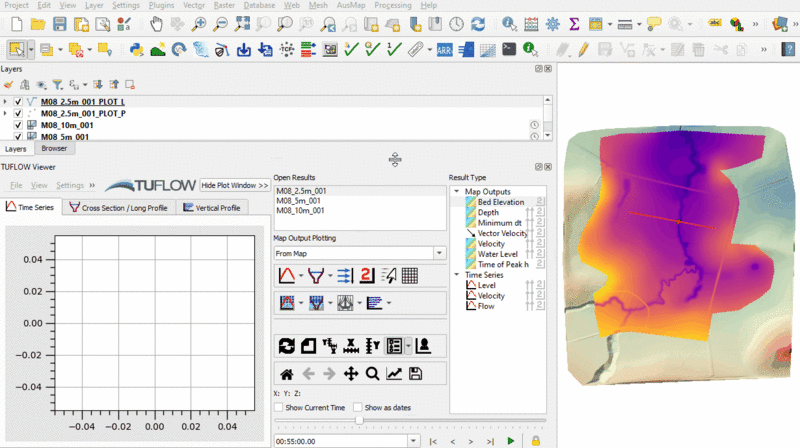Click the time slider handle
Viewport: 800px width, 448px height.
click(x=359, y=420)
